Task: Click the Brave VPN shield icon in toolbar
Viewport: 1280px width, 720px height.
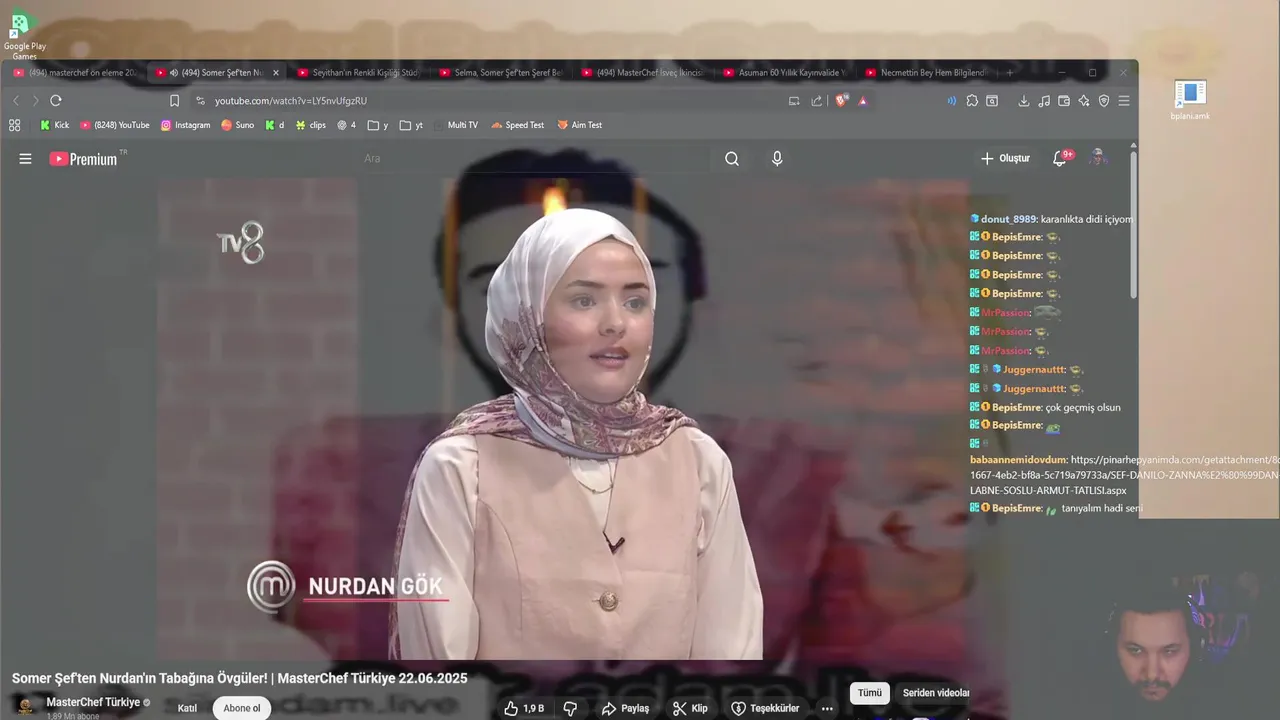Action: (1104, 101)
